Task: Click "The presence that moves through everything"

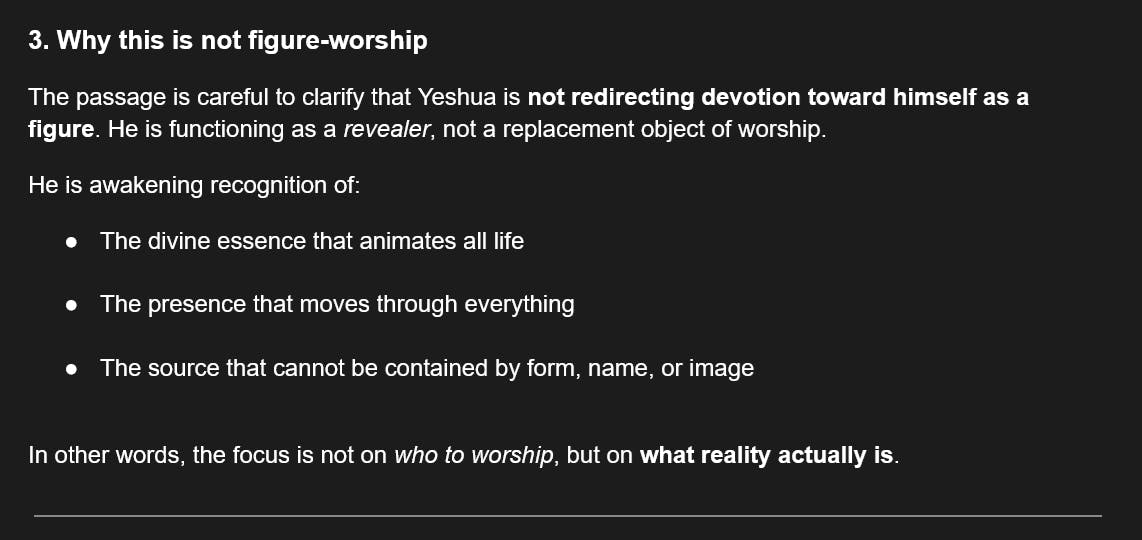Action: click(x=337, y=304)
